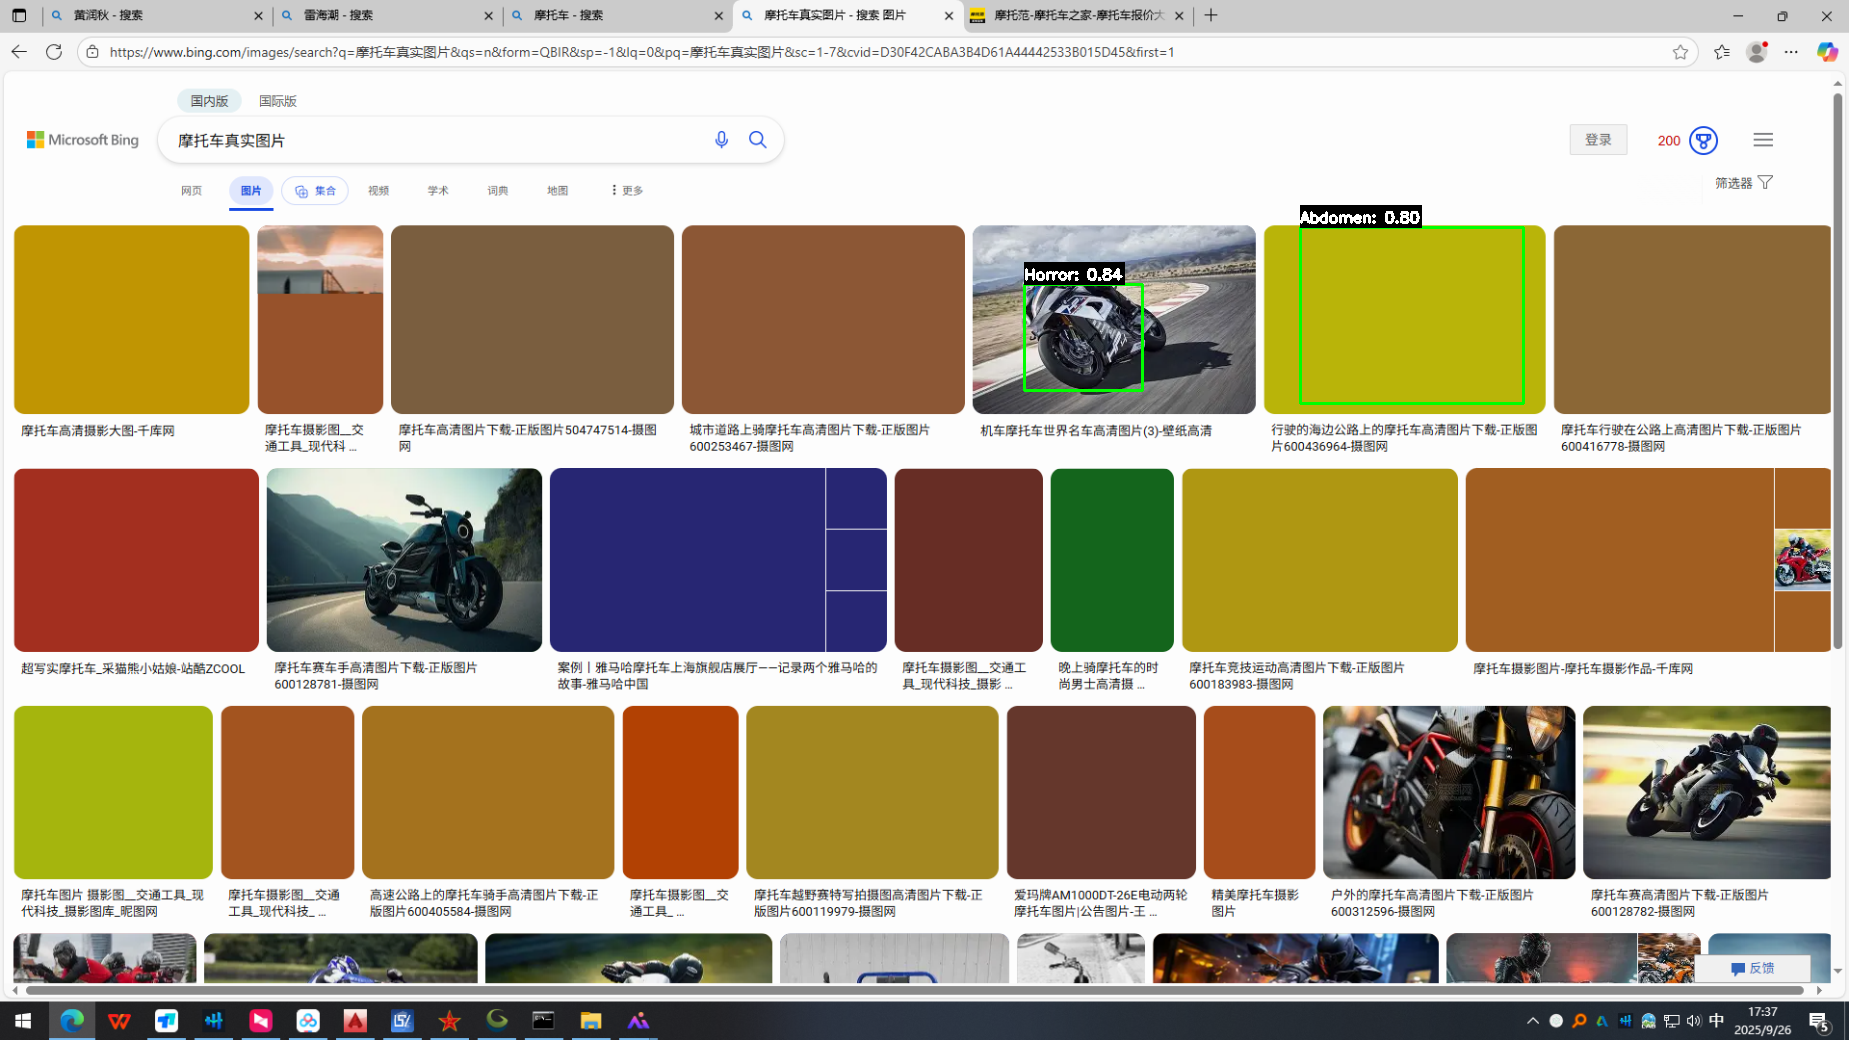Click the browser back arrow
Viewport: 1849px width, 1040px height.
pos(19,52)
